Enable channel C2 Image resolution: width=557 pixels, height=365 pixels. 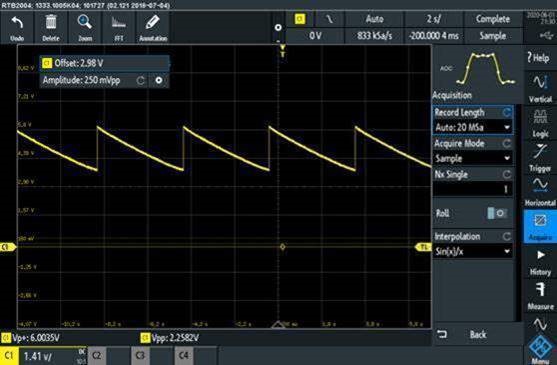96,356
